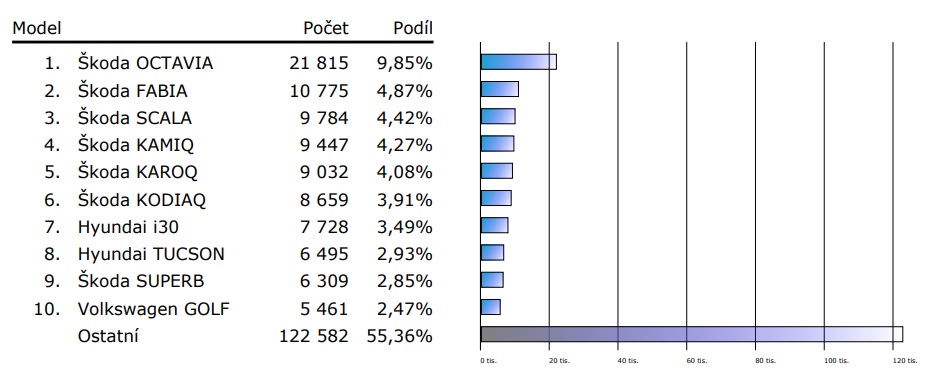930x380 pixels.
Task: Click the Podíl column header
Action: [x=413, y=28]
